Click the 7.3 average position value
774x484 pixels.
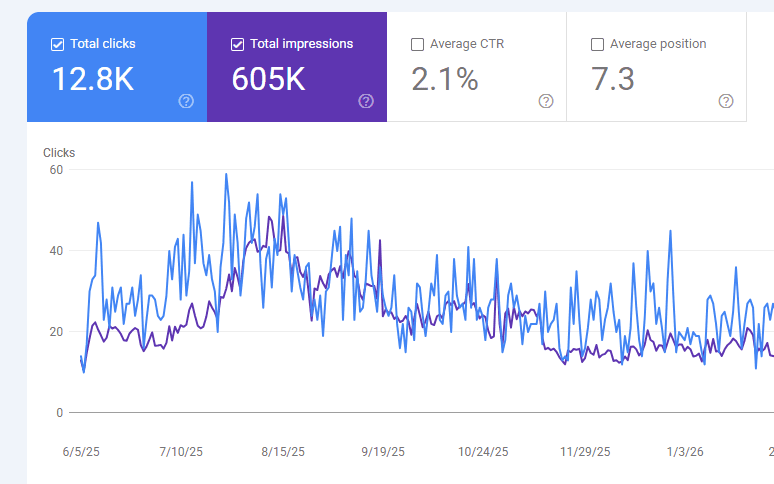(x=613, y=79)
